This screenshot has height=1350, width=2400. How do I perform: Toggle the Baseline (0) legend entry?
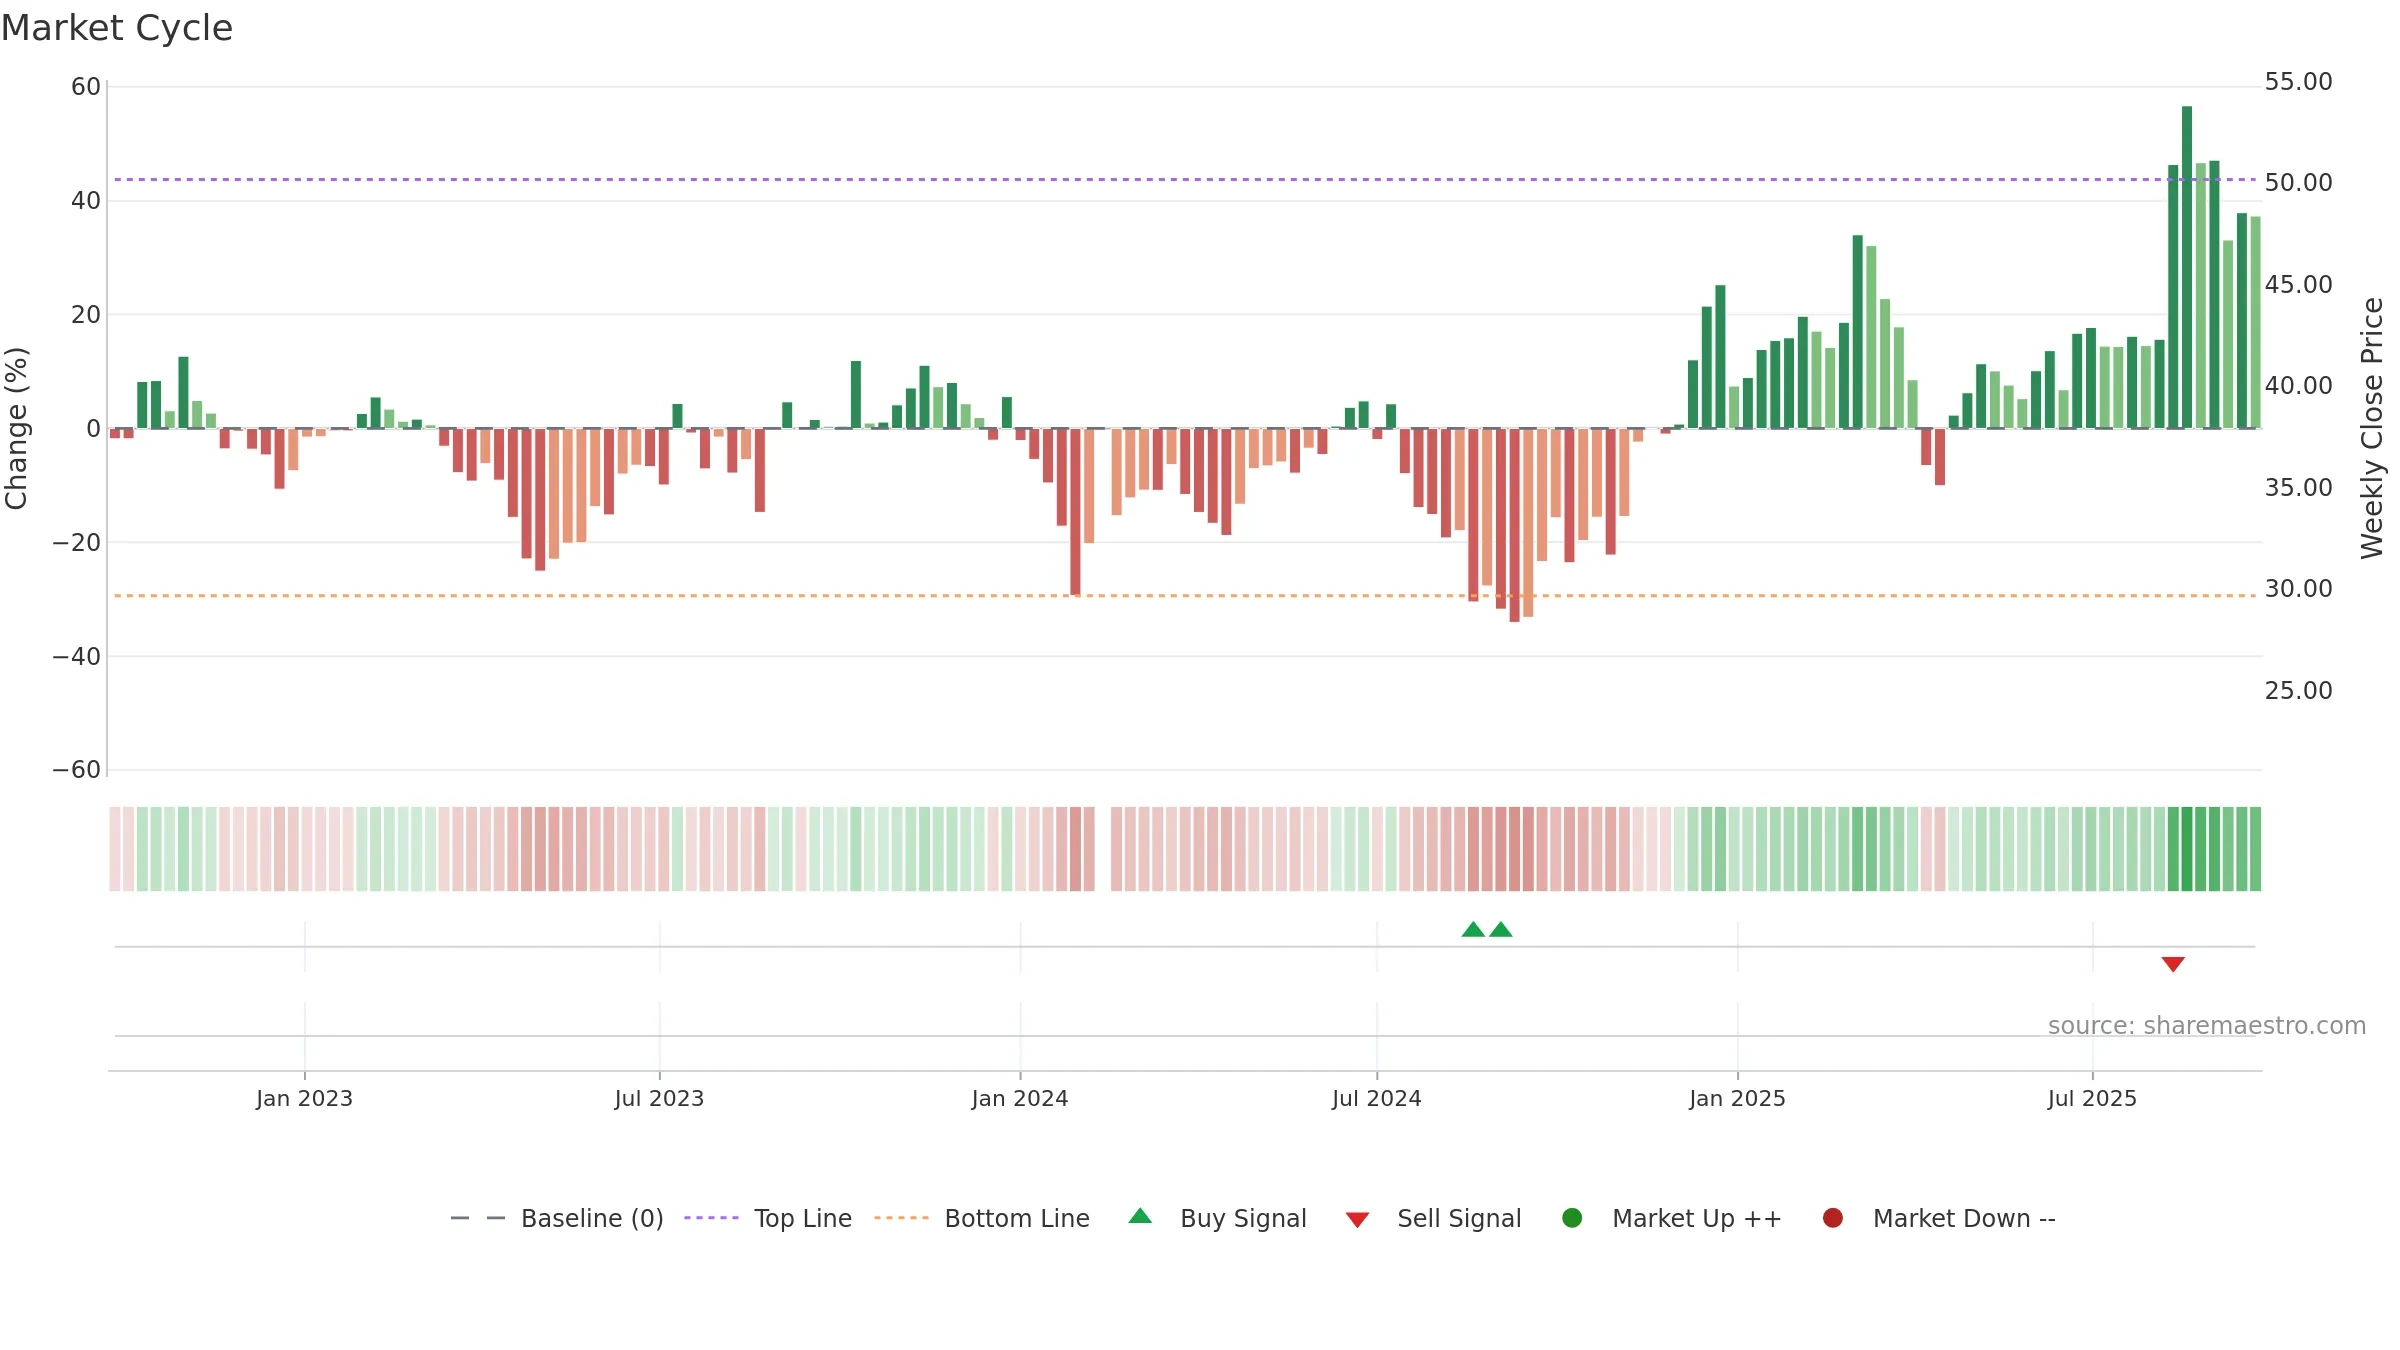[557, 1218]
